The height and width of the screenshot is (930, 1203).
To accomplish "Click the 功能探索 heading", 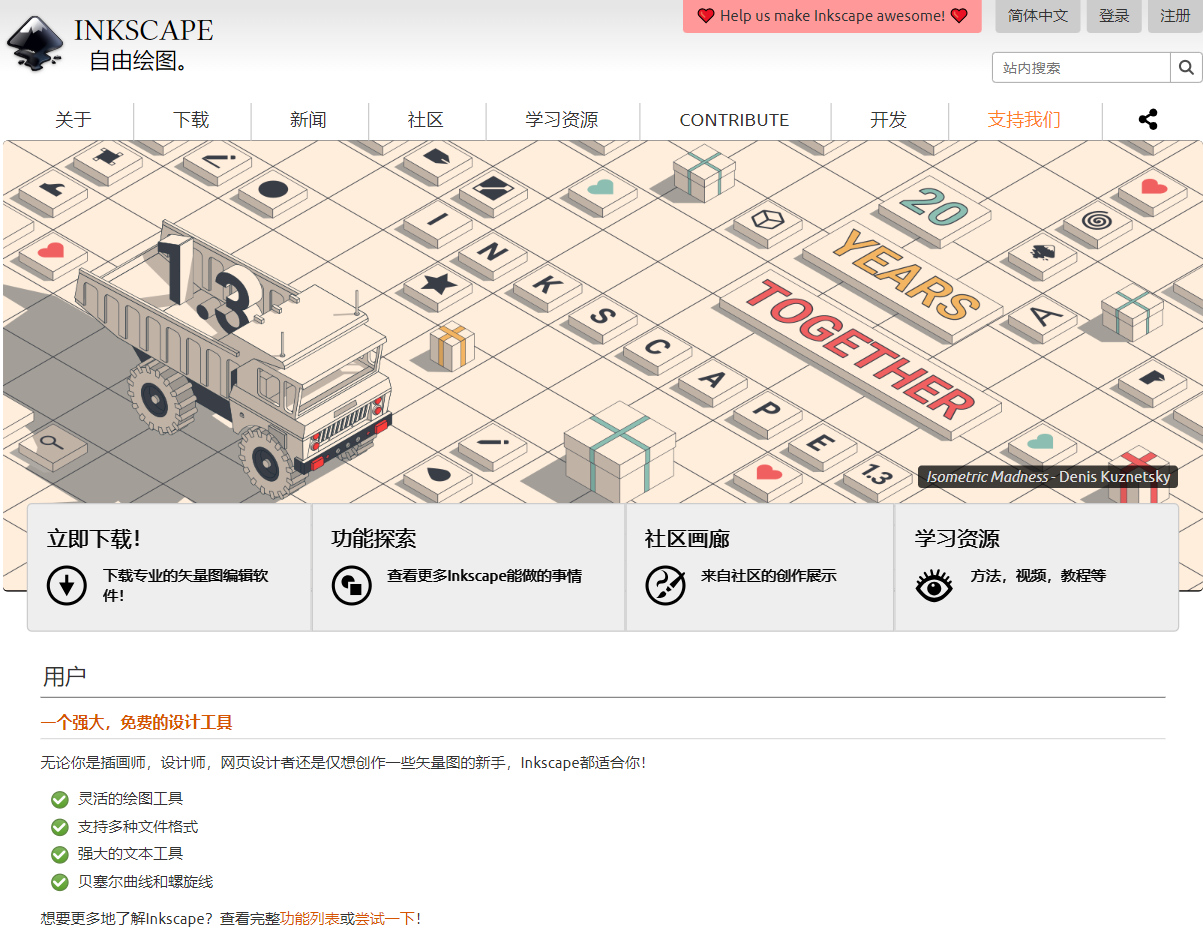I will click(374, 539).
